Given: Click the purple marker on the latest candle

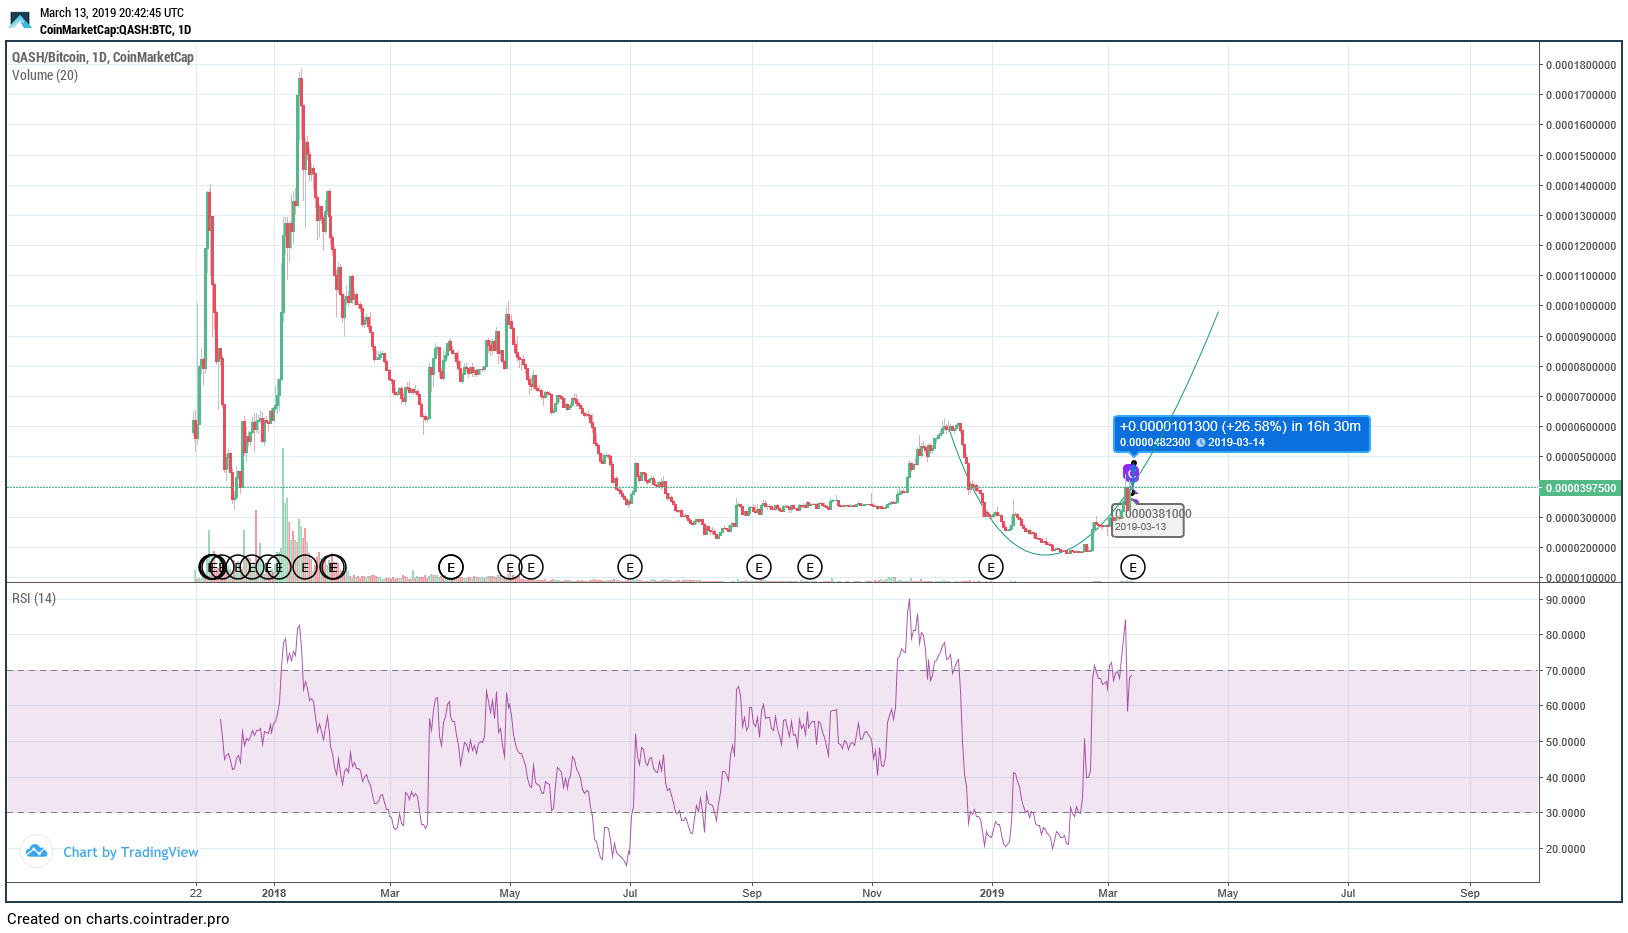Looking at the screenshot, I should [x=1132, y=473].
